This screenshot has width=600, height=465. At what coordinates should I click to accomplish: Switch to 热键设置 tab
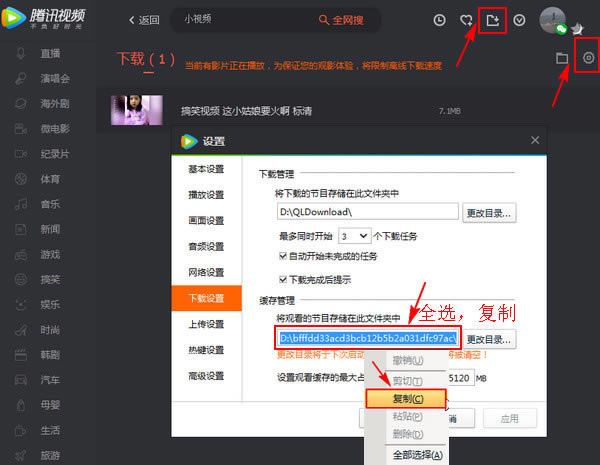206,350
